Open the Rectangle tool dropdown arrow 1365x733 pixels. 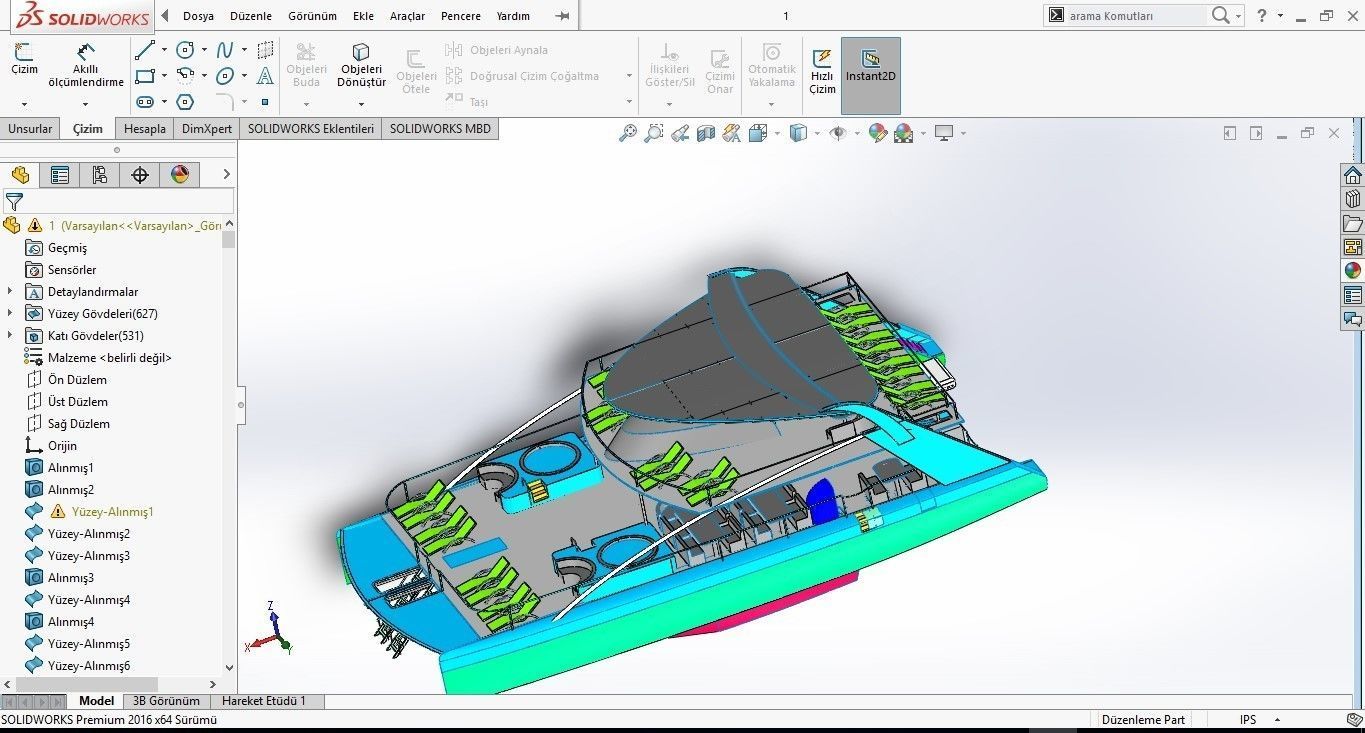click(164, 76)
